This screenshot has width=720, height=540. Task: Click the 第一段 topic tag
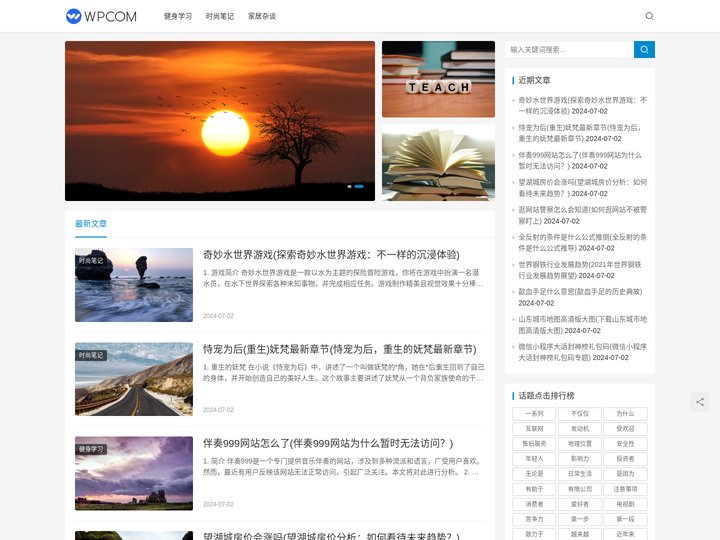pyautogui.click(x=625, y=519)
